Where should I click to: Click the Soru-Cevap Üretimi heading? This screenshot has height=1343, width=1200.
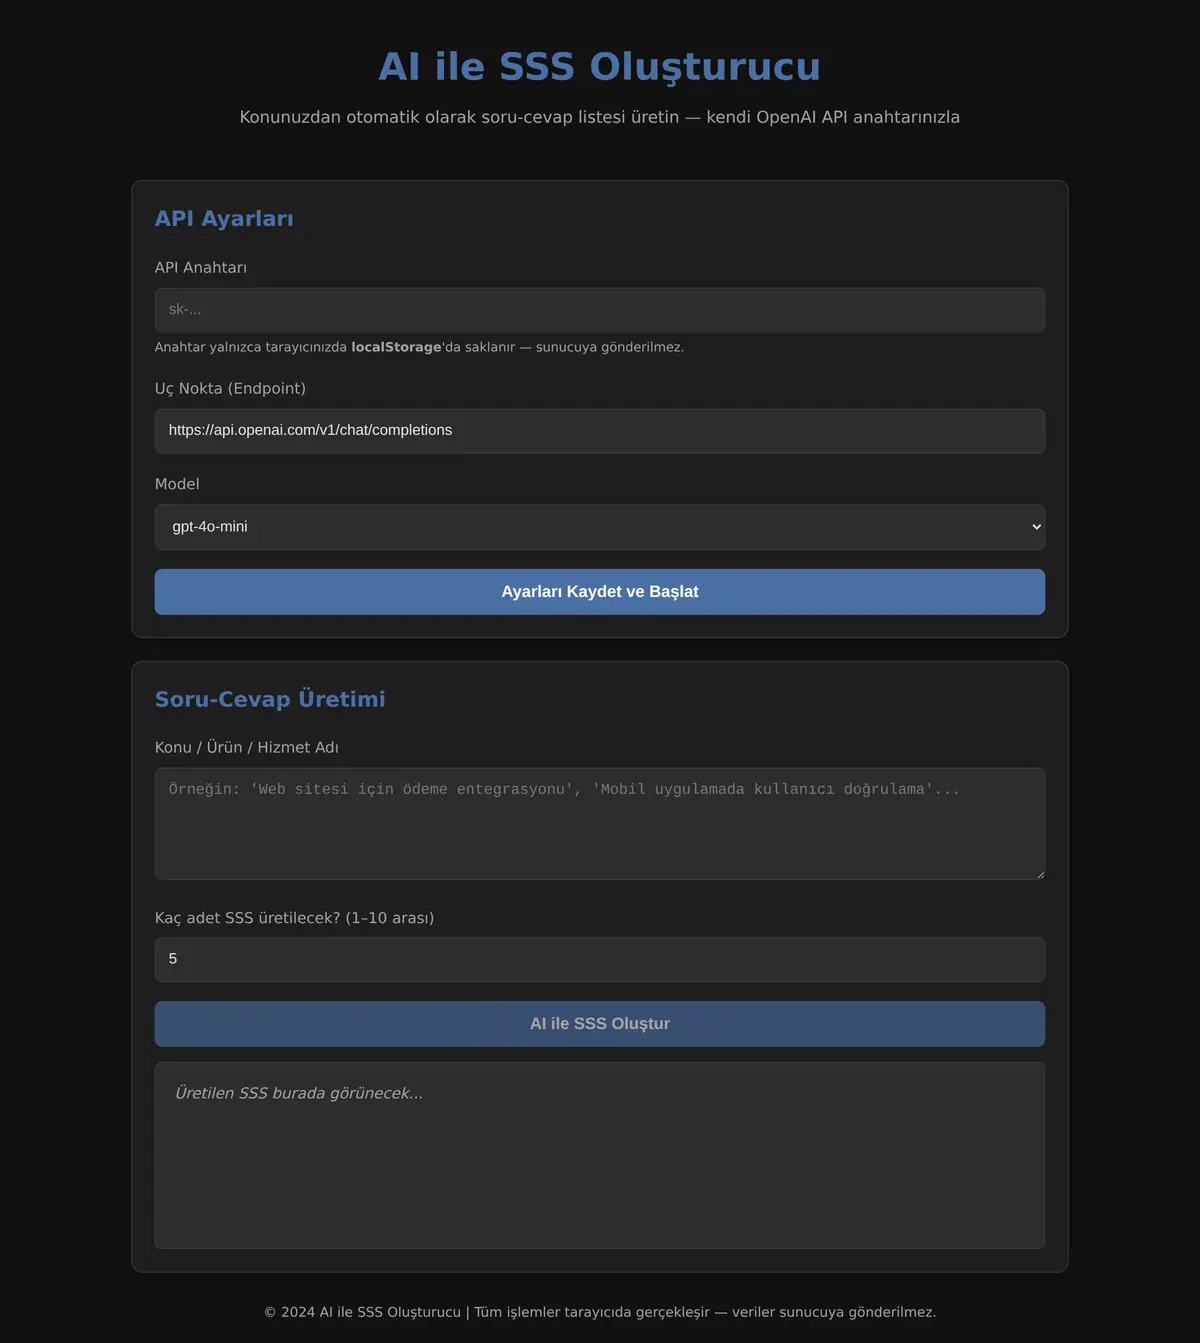(x=270, y=699)
